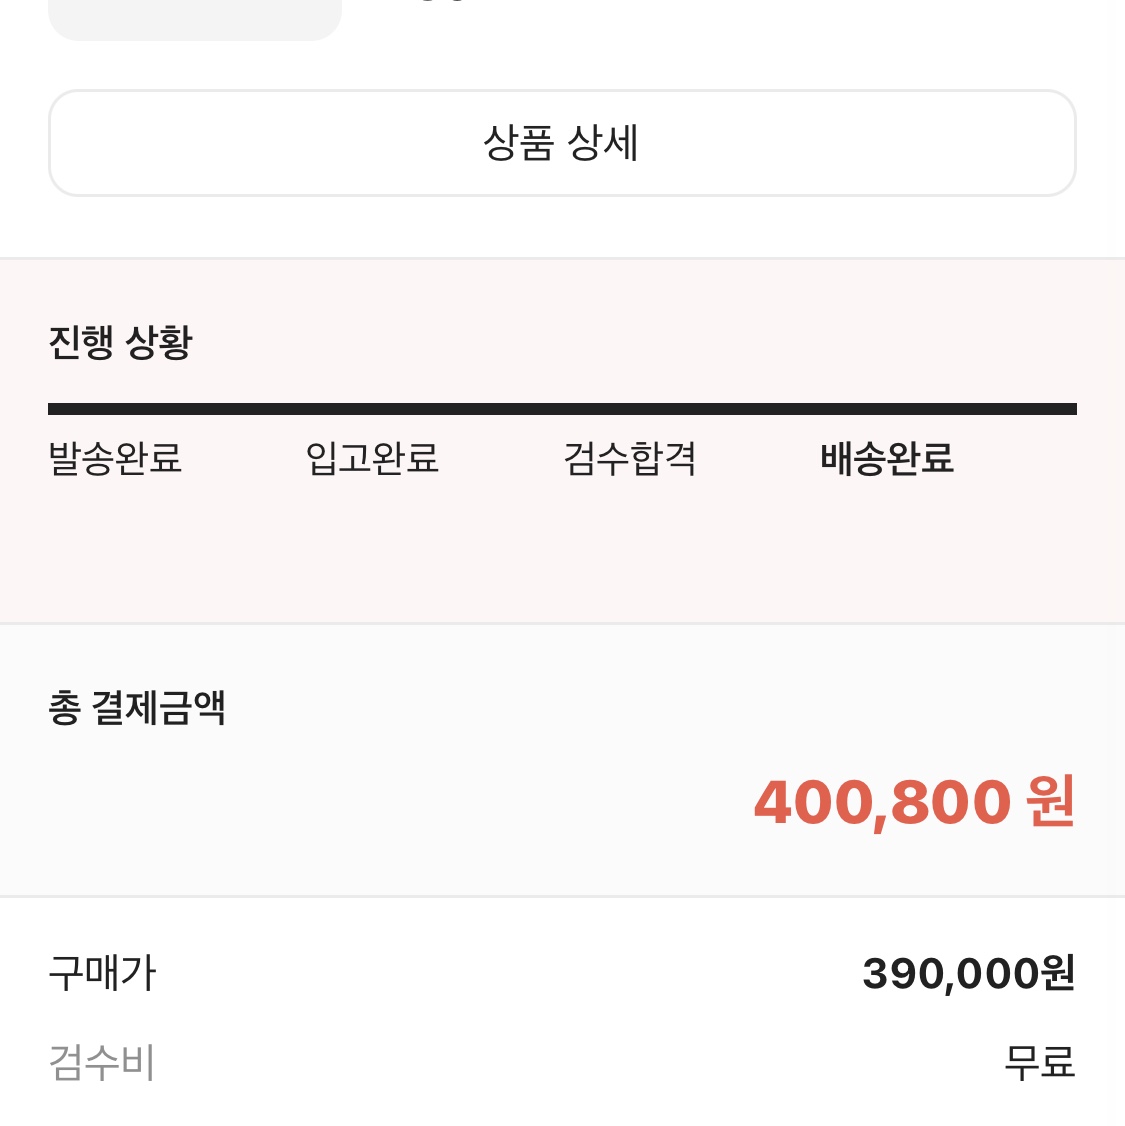The width and height of the screenshot is (1125, 1126).
Task: Tap the 390,000원 purchase price value
Action: [x=968, y=974]
